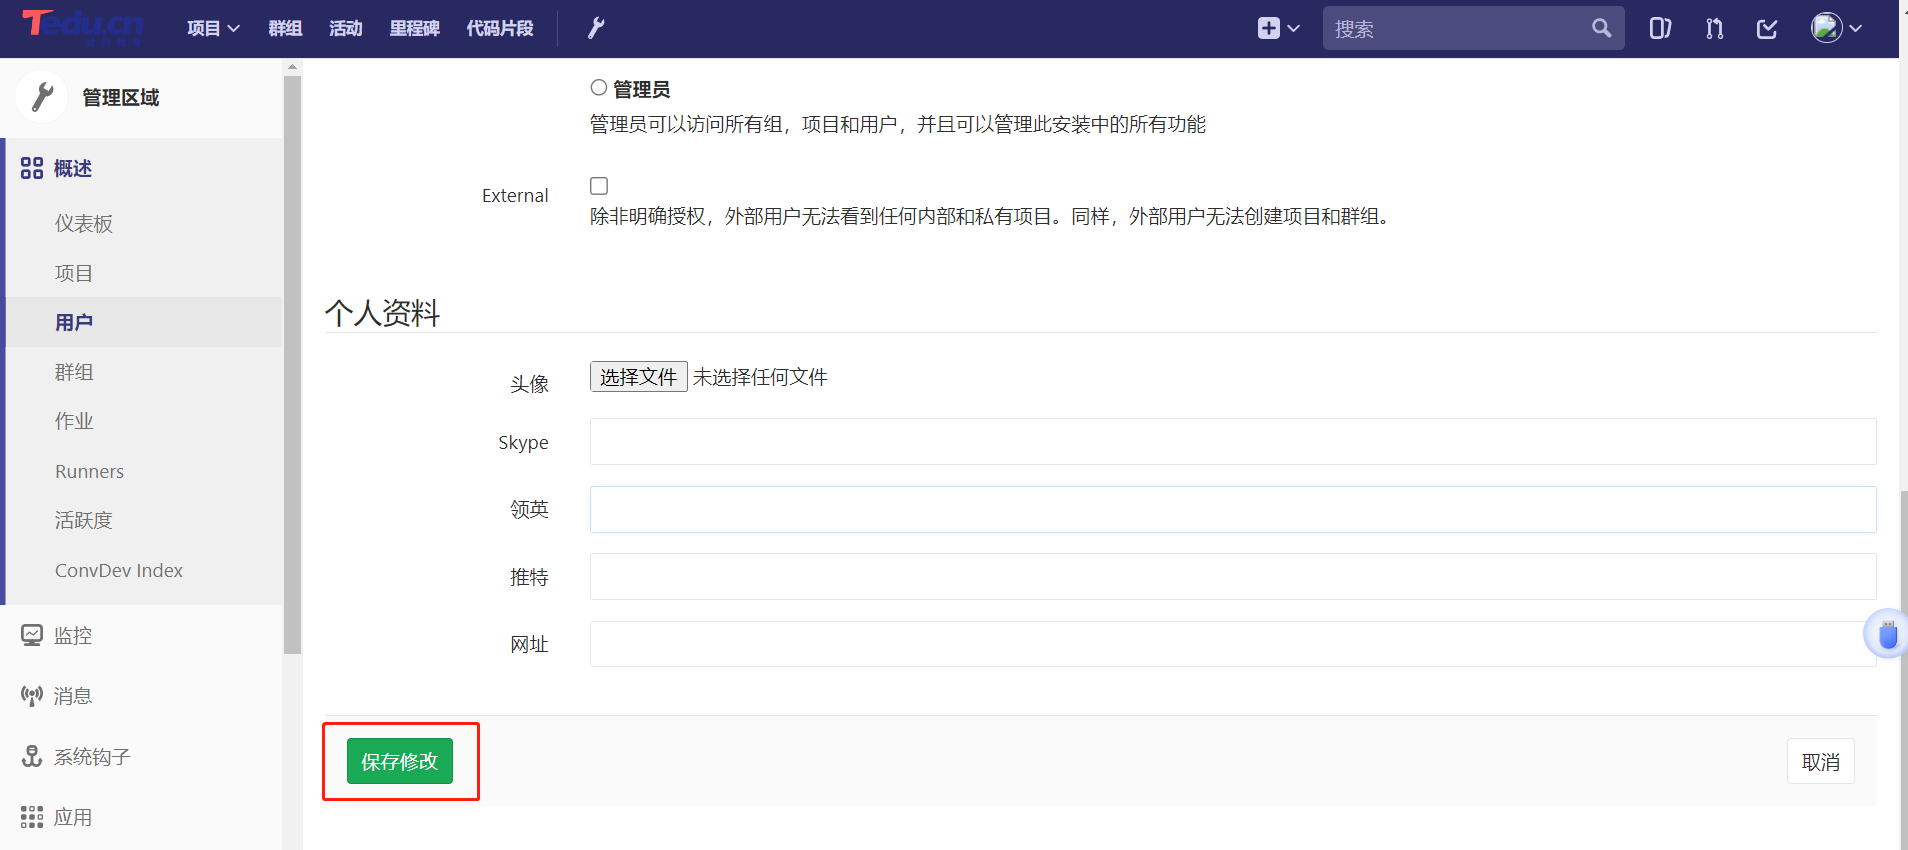This screenshot has width=1908, height=850.
Task: Enable the External user checkbox
Action: pyautogui.click(x=599, y=186)
